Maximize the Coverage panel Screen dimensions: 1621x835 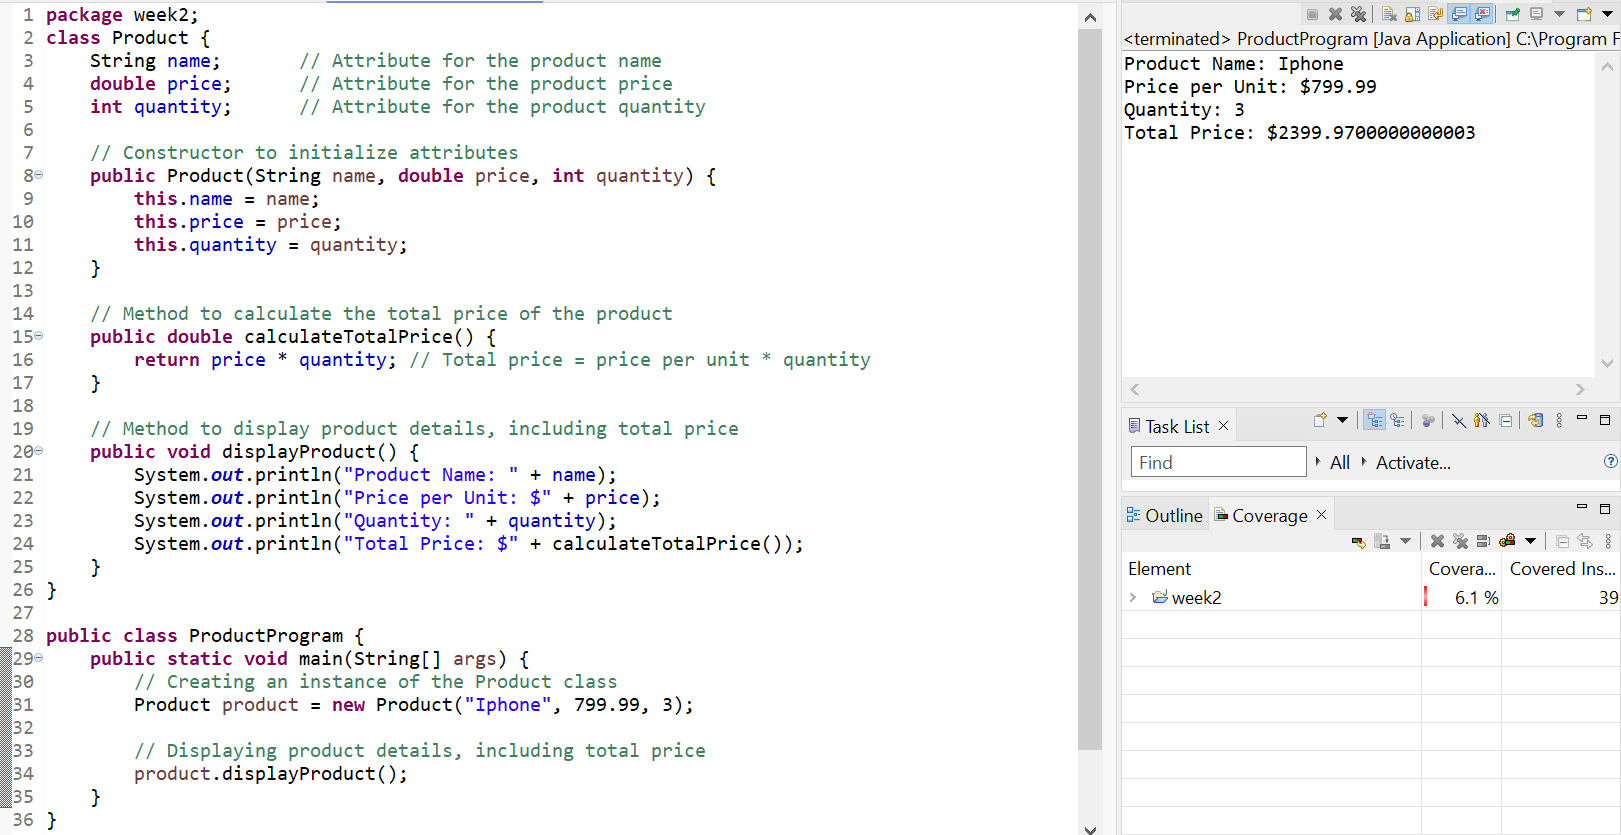(1605, 508)
